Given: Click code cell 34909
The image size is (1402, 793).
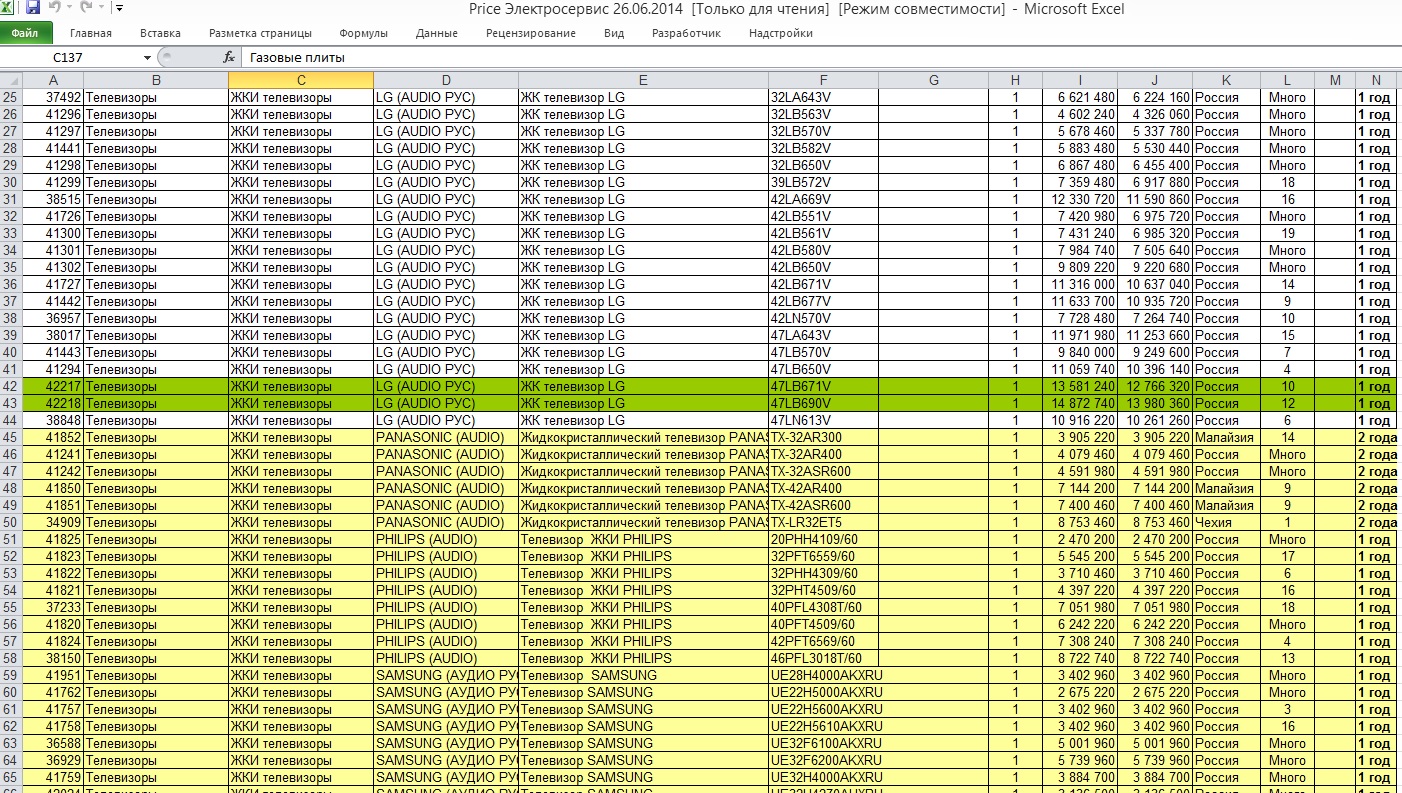Looking at the screenshot, I should pos(52,522).
